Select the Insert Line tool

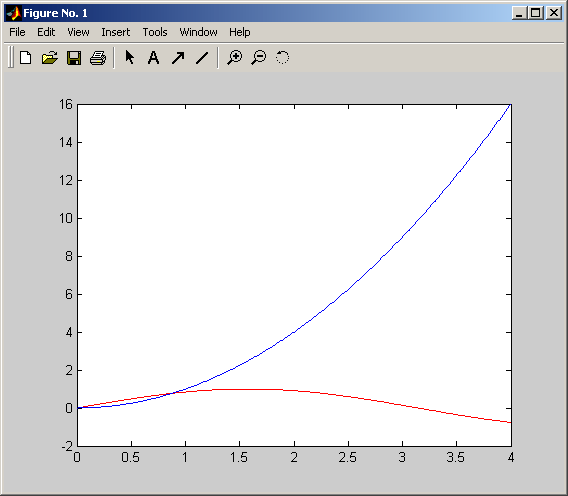(x=202, y=58)
